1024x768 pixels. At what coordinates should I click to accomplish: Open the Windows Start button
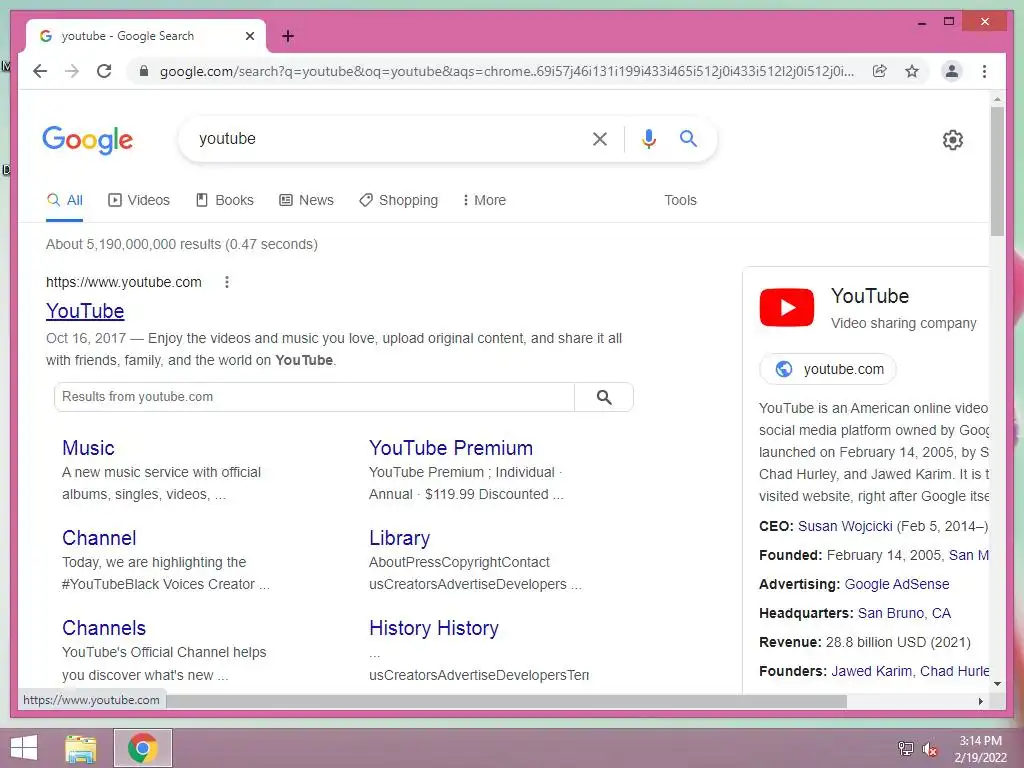point(24,748)
